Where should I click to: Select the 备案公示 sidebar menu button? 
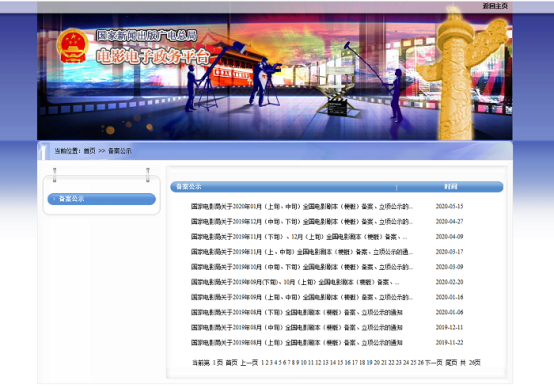pyautogui.click(x=102, y=199)
